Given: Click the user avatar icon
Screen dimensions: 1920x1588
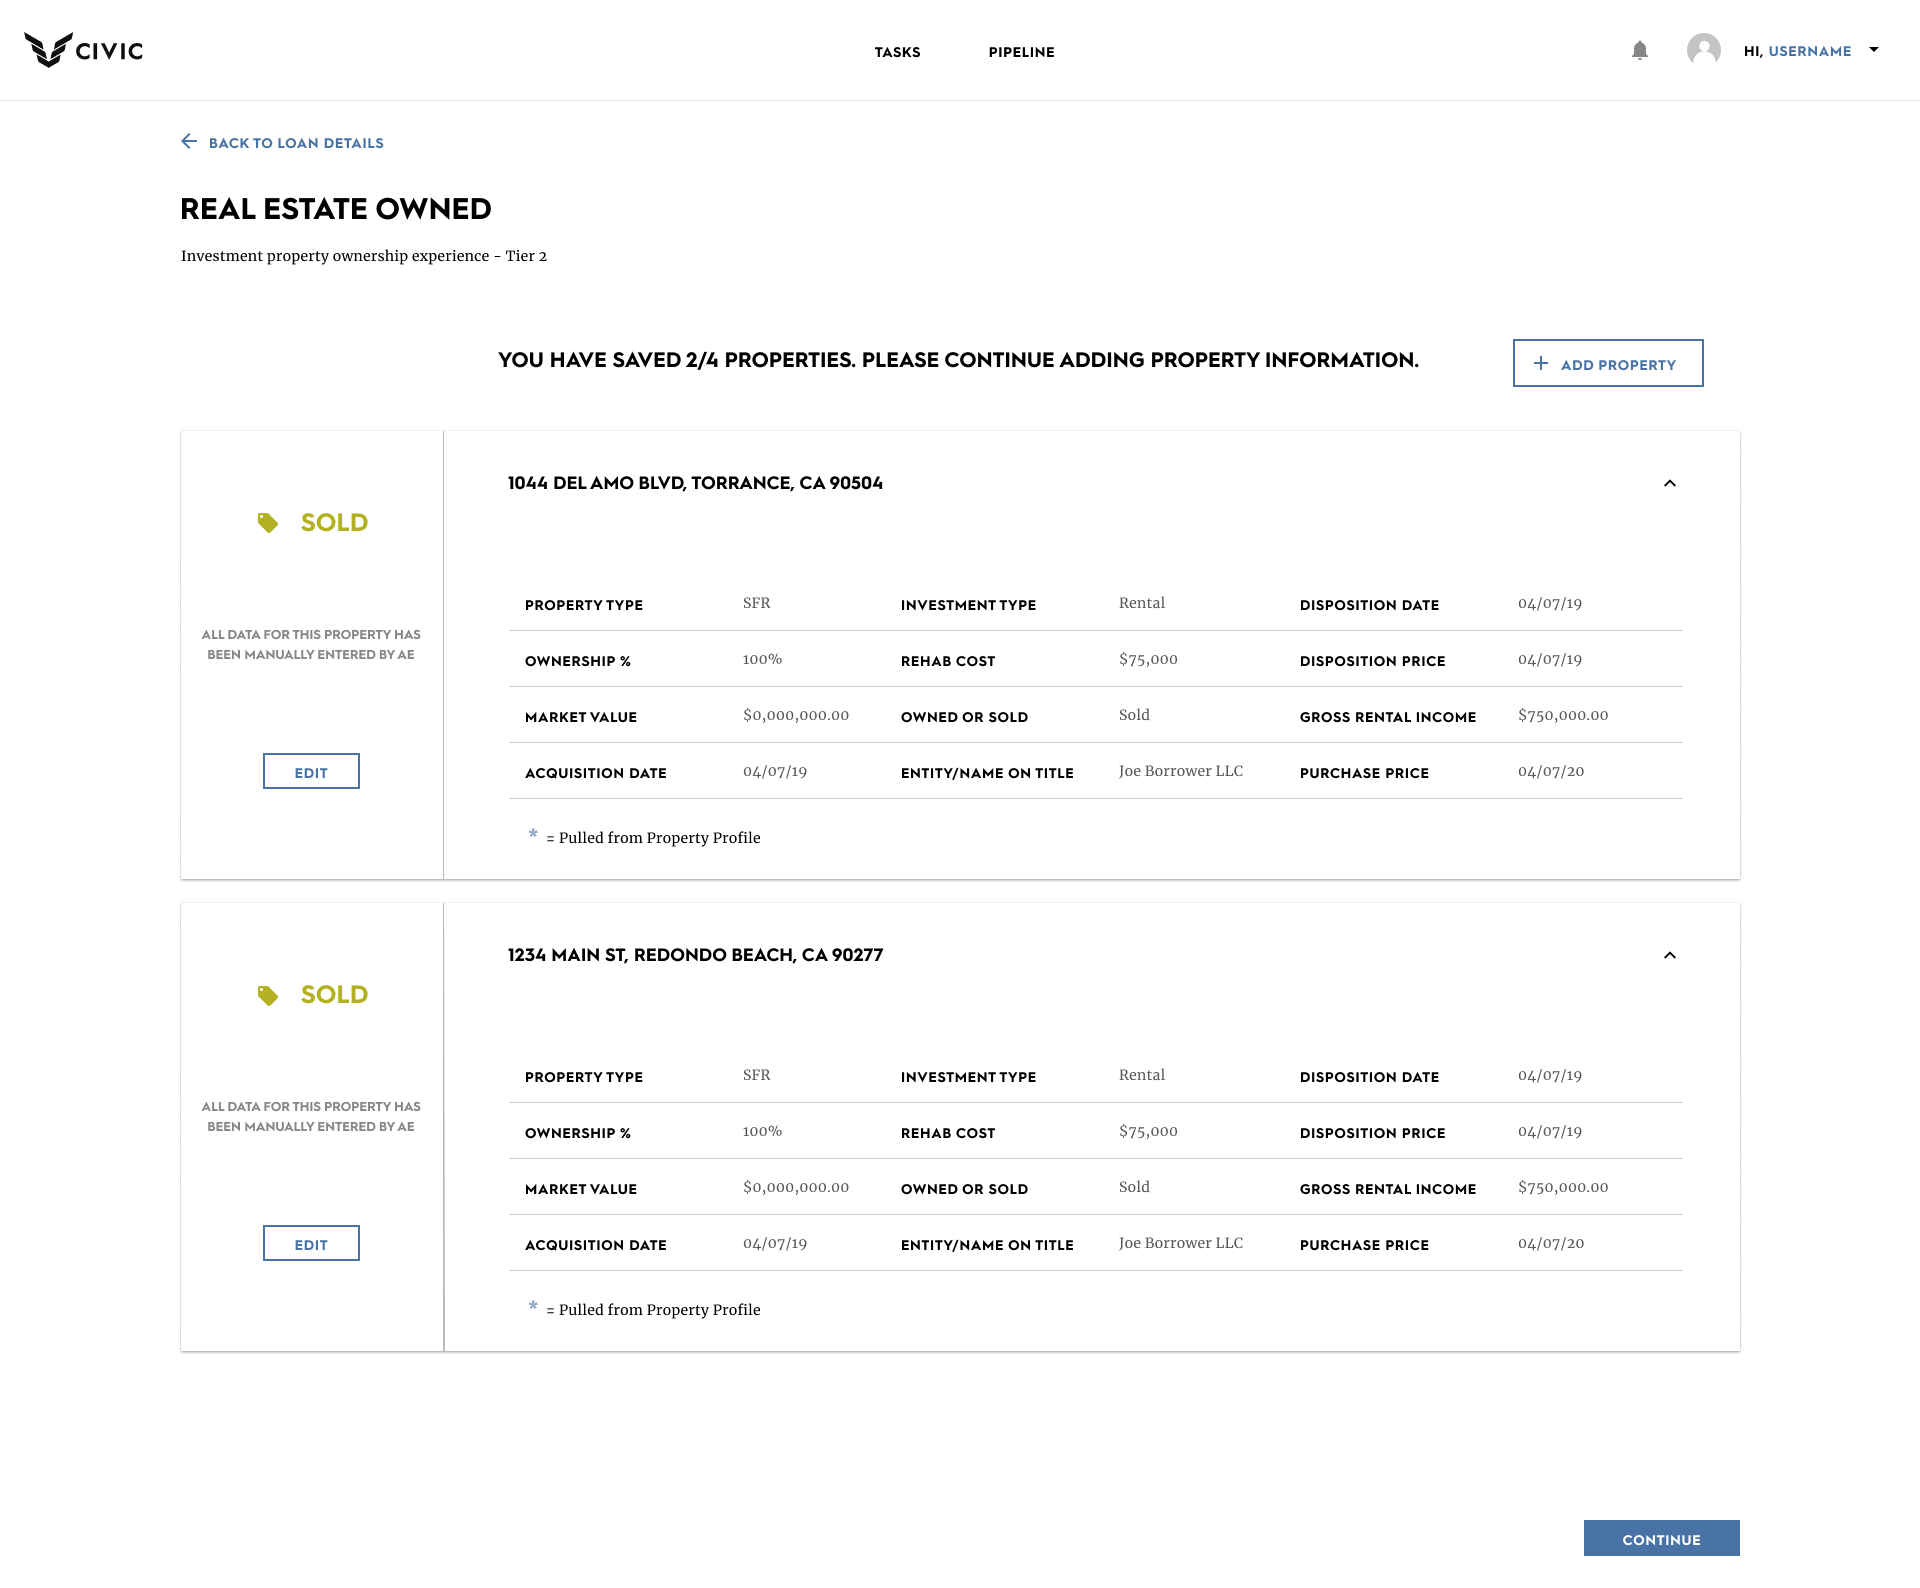Looking at the screenshot, I should pos(1703,50).
